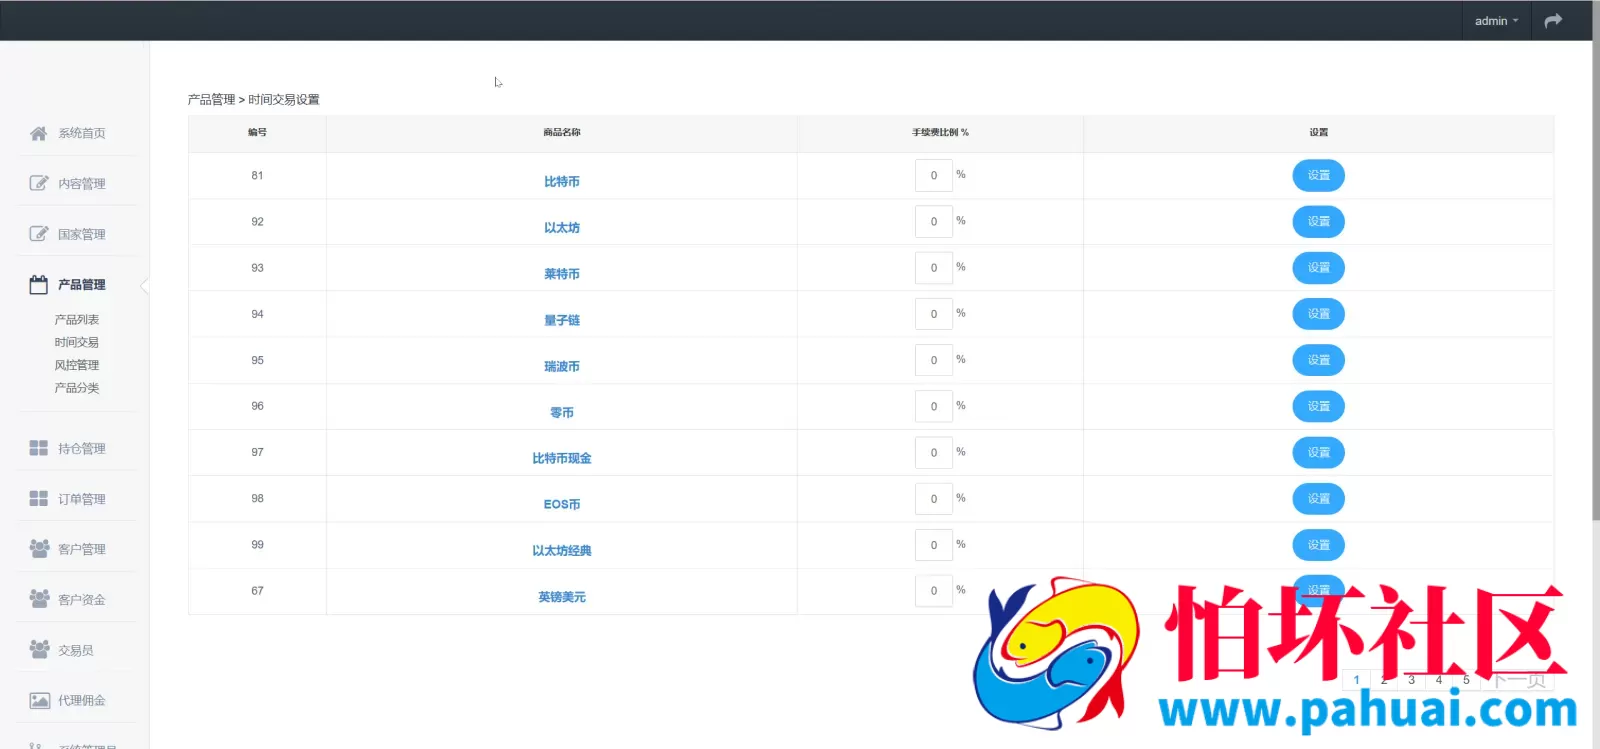Click the edit icon beside 国家管理
The width and height of the screenshot is (1600, 749).
(38, 234)
